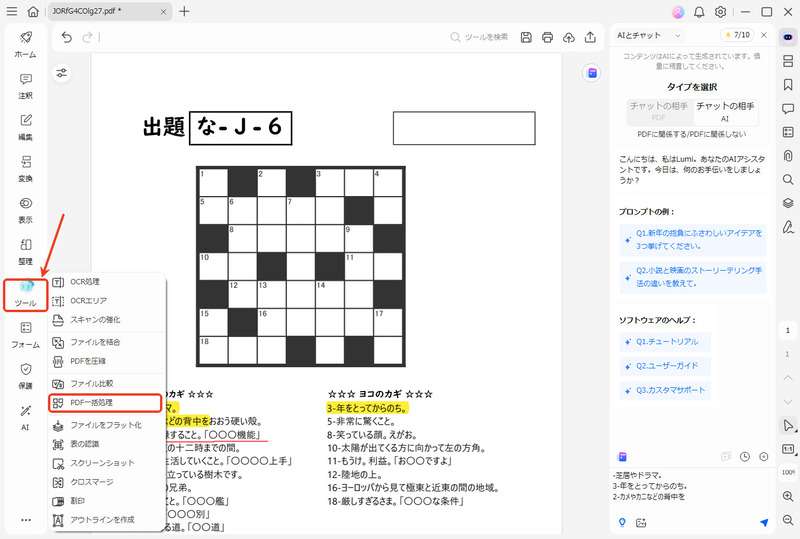The image size is (800, 539).
Task: Click the empty answer box on page
Action: tap(464, 128)
